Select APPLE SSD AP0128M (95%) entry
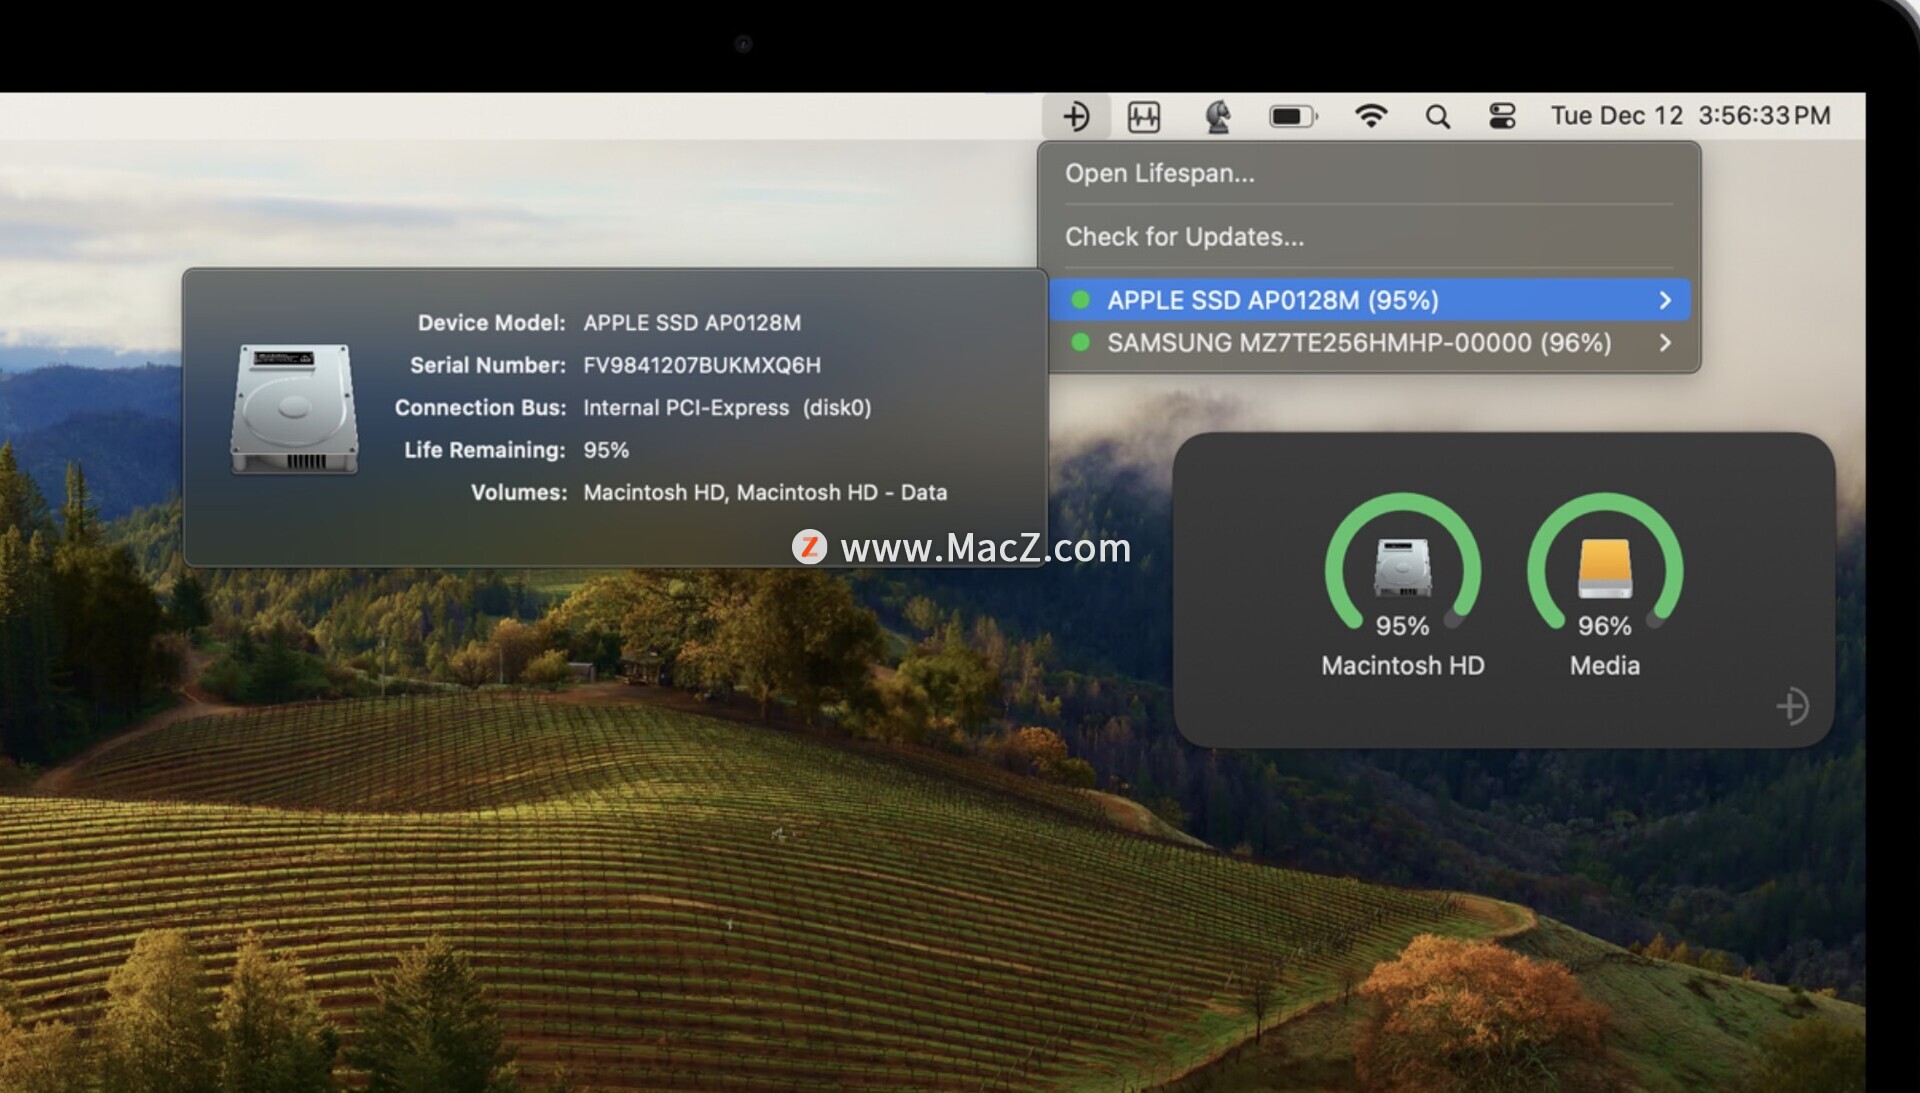 click(1369, 300)
